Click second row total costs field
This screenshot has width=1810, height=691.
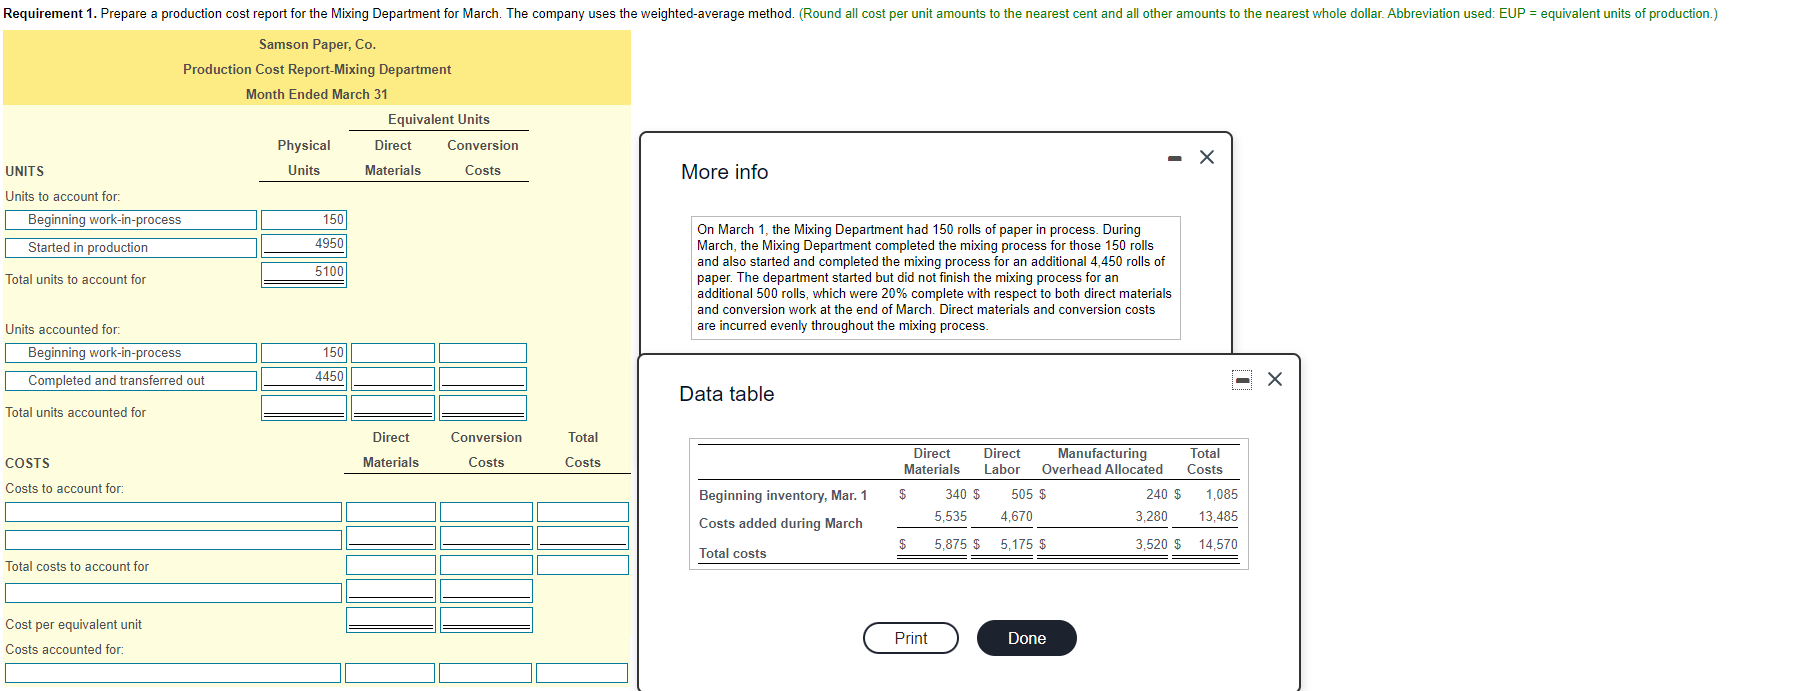pos(583,538)
